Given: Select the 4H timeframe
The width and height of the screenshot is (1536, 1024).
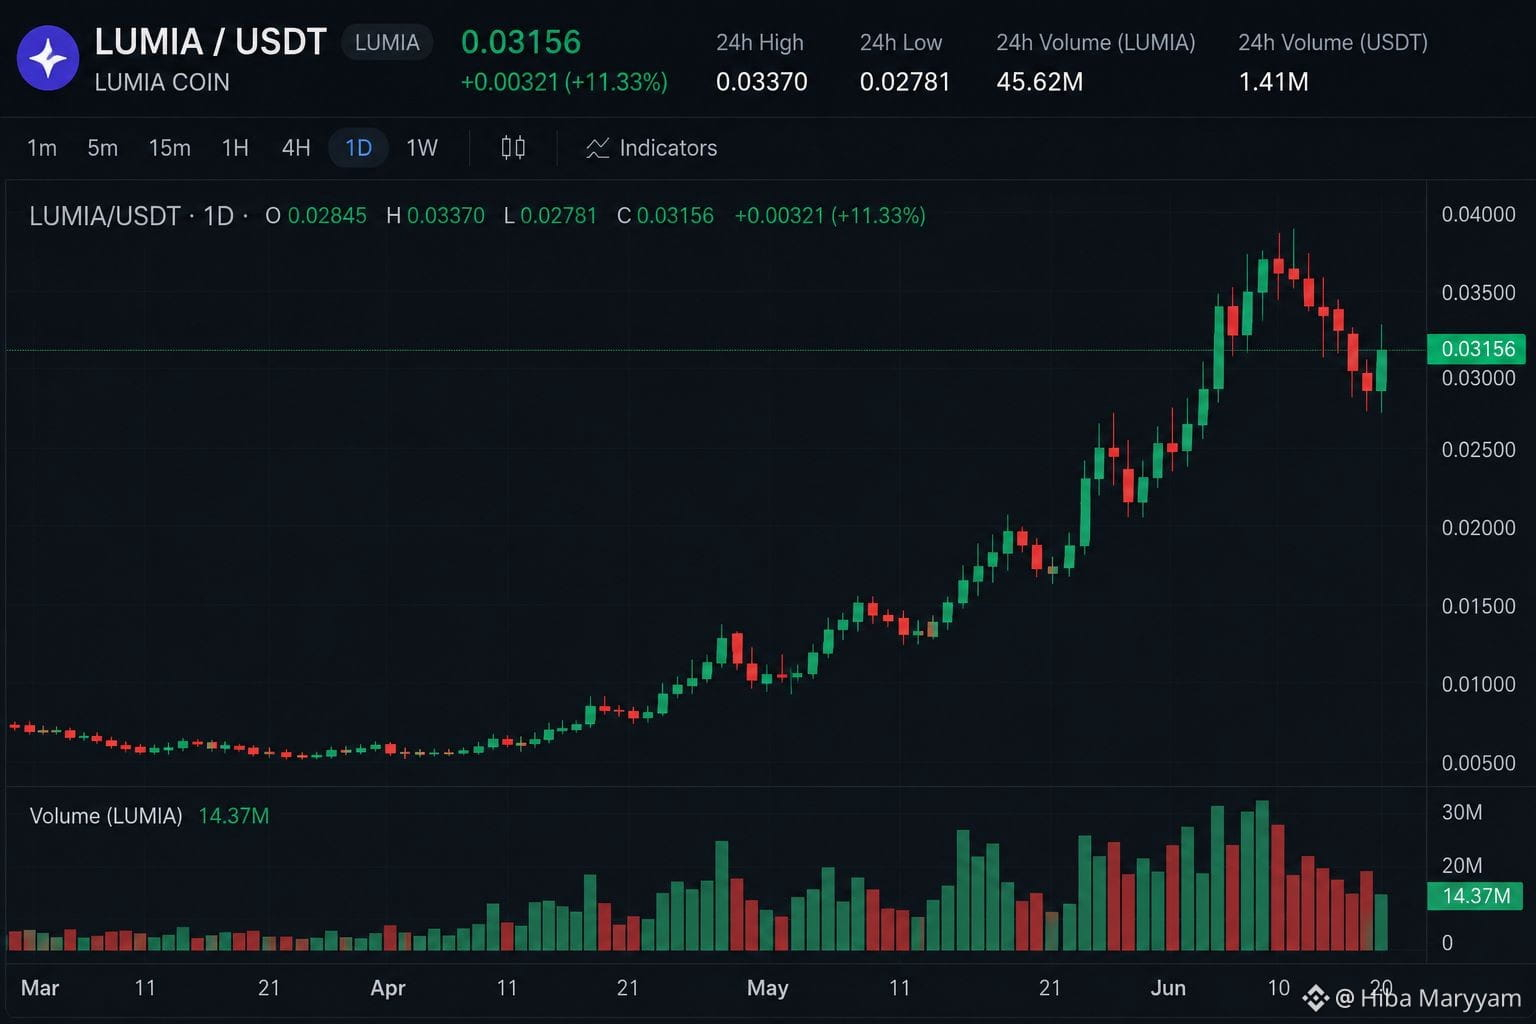Looking at the screenshot, I should (x=296, y=148).
